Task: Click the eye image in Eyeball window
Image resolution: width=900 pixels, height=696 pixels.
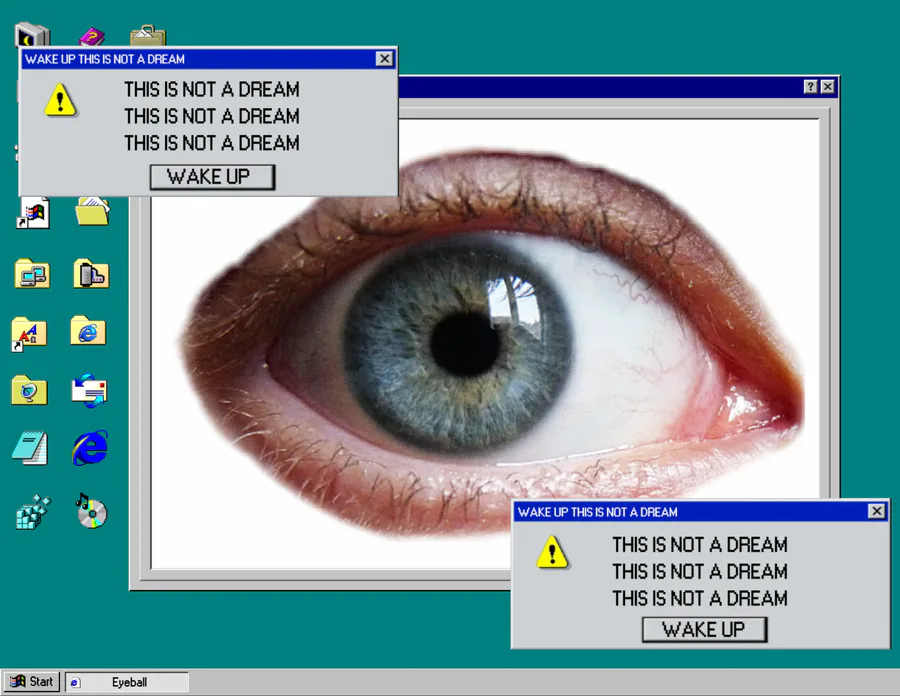Action: click(x=485, y=344)
